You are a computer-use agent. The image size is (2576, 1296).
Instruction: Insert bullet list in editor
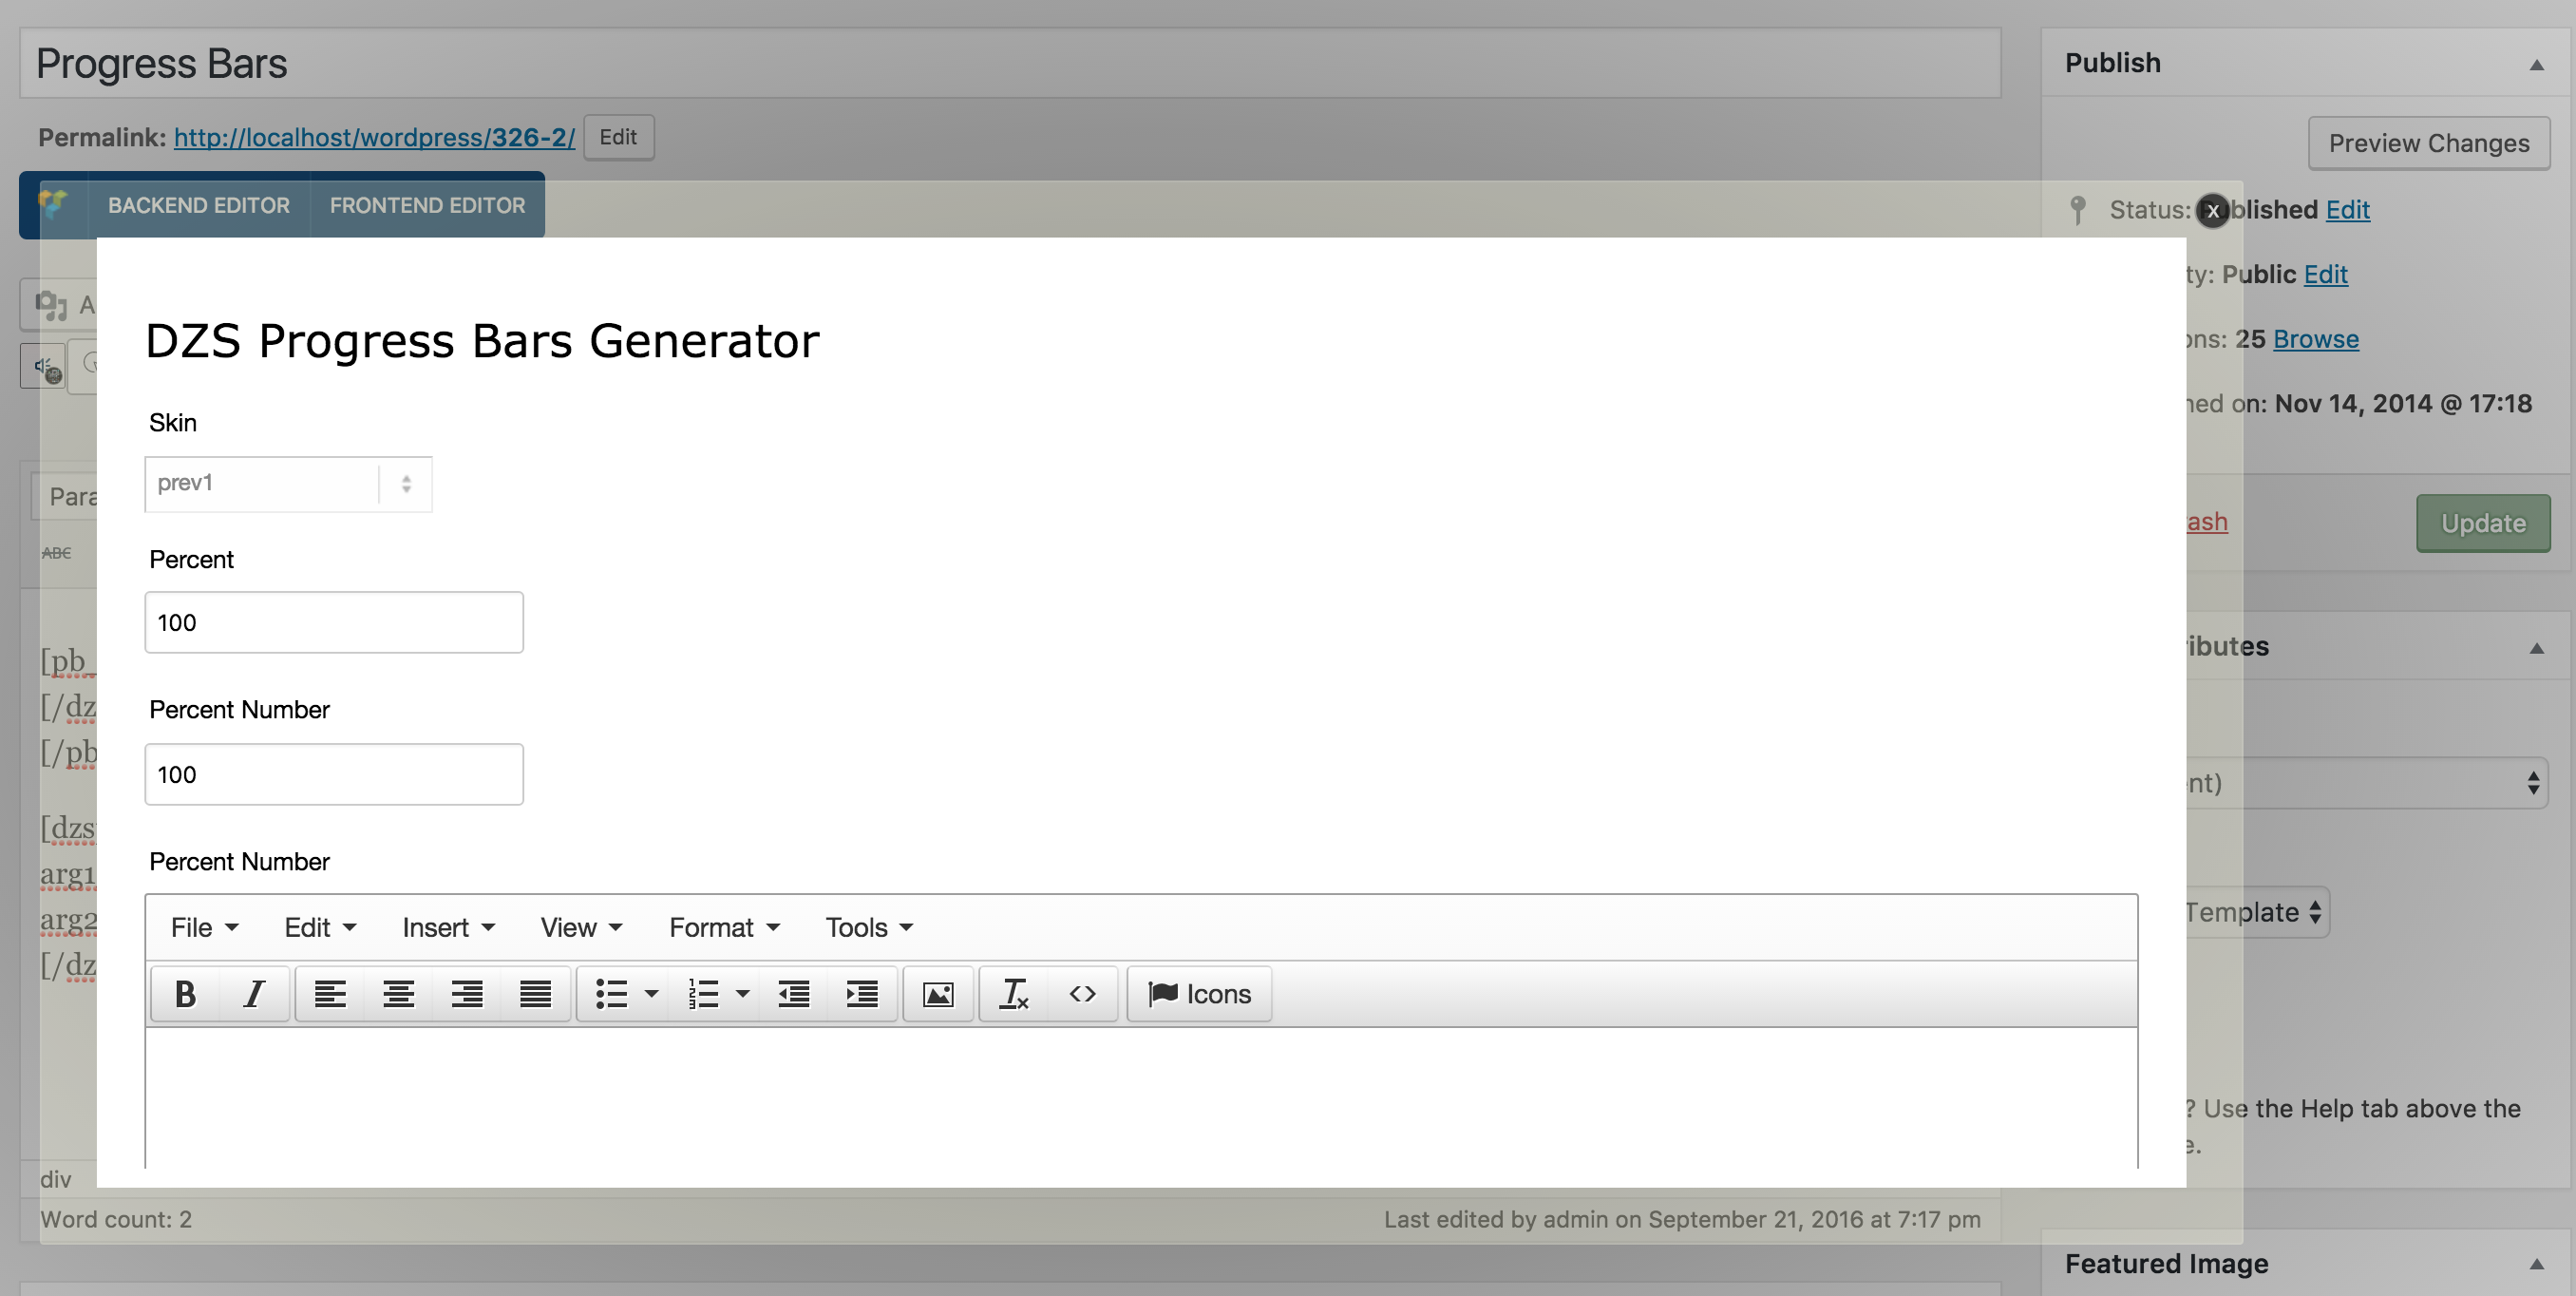coord(611,994)
